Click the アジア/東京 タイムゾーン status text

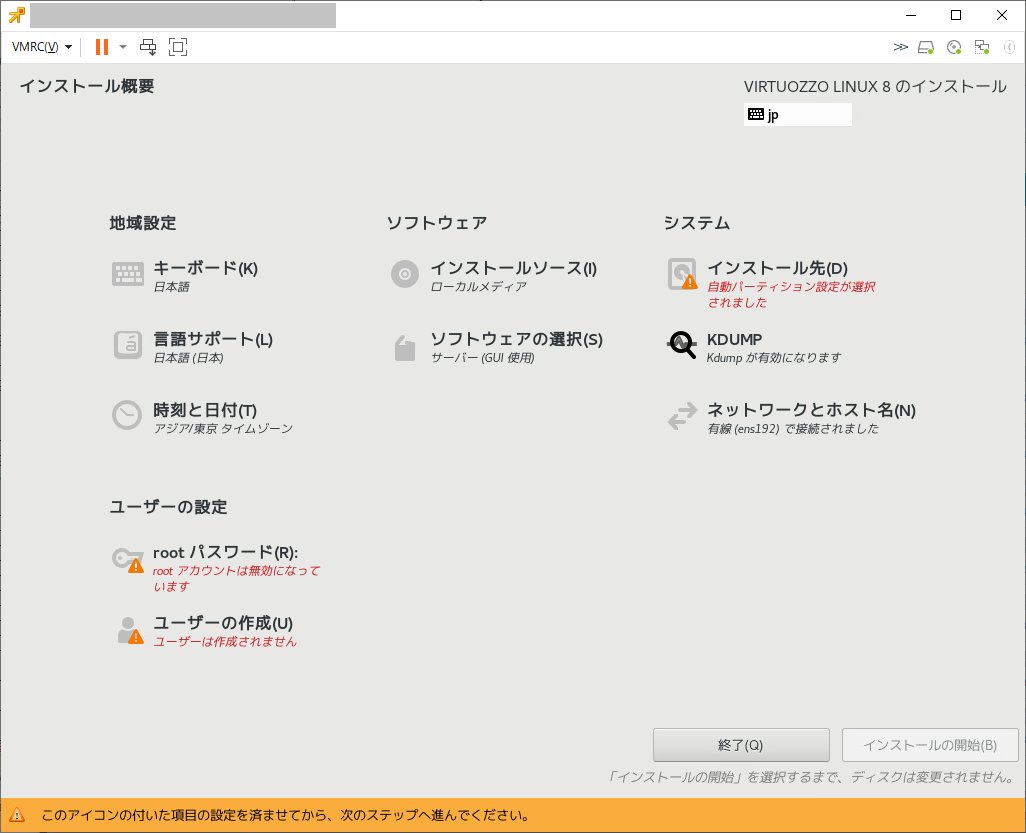(223, 429)
